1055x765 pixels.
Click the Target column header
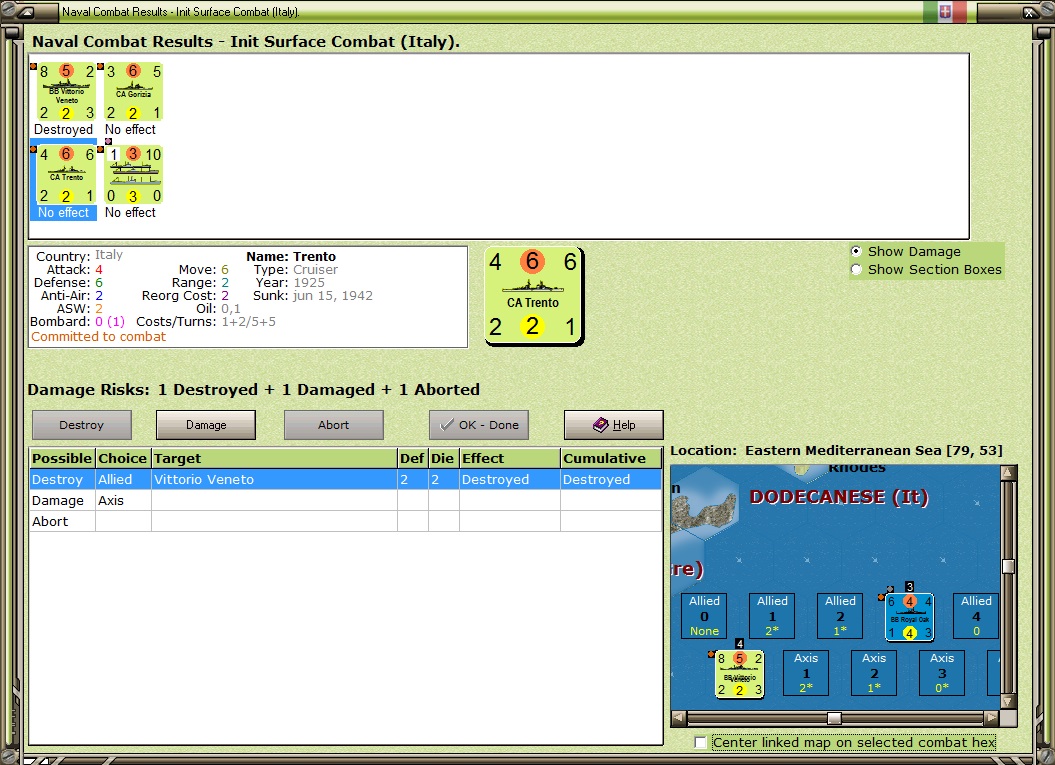click(275, 458)
